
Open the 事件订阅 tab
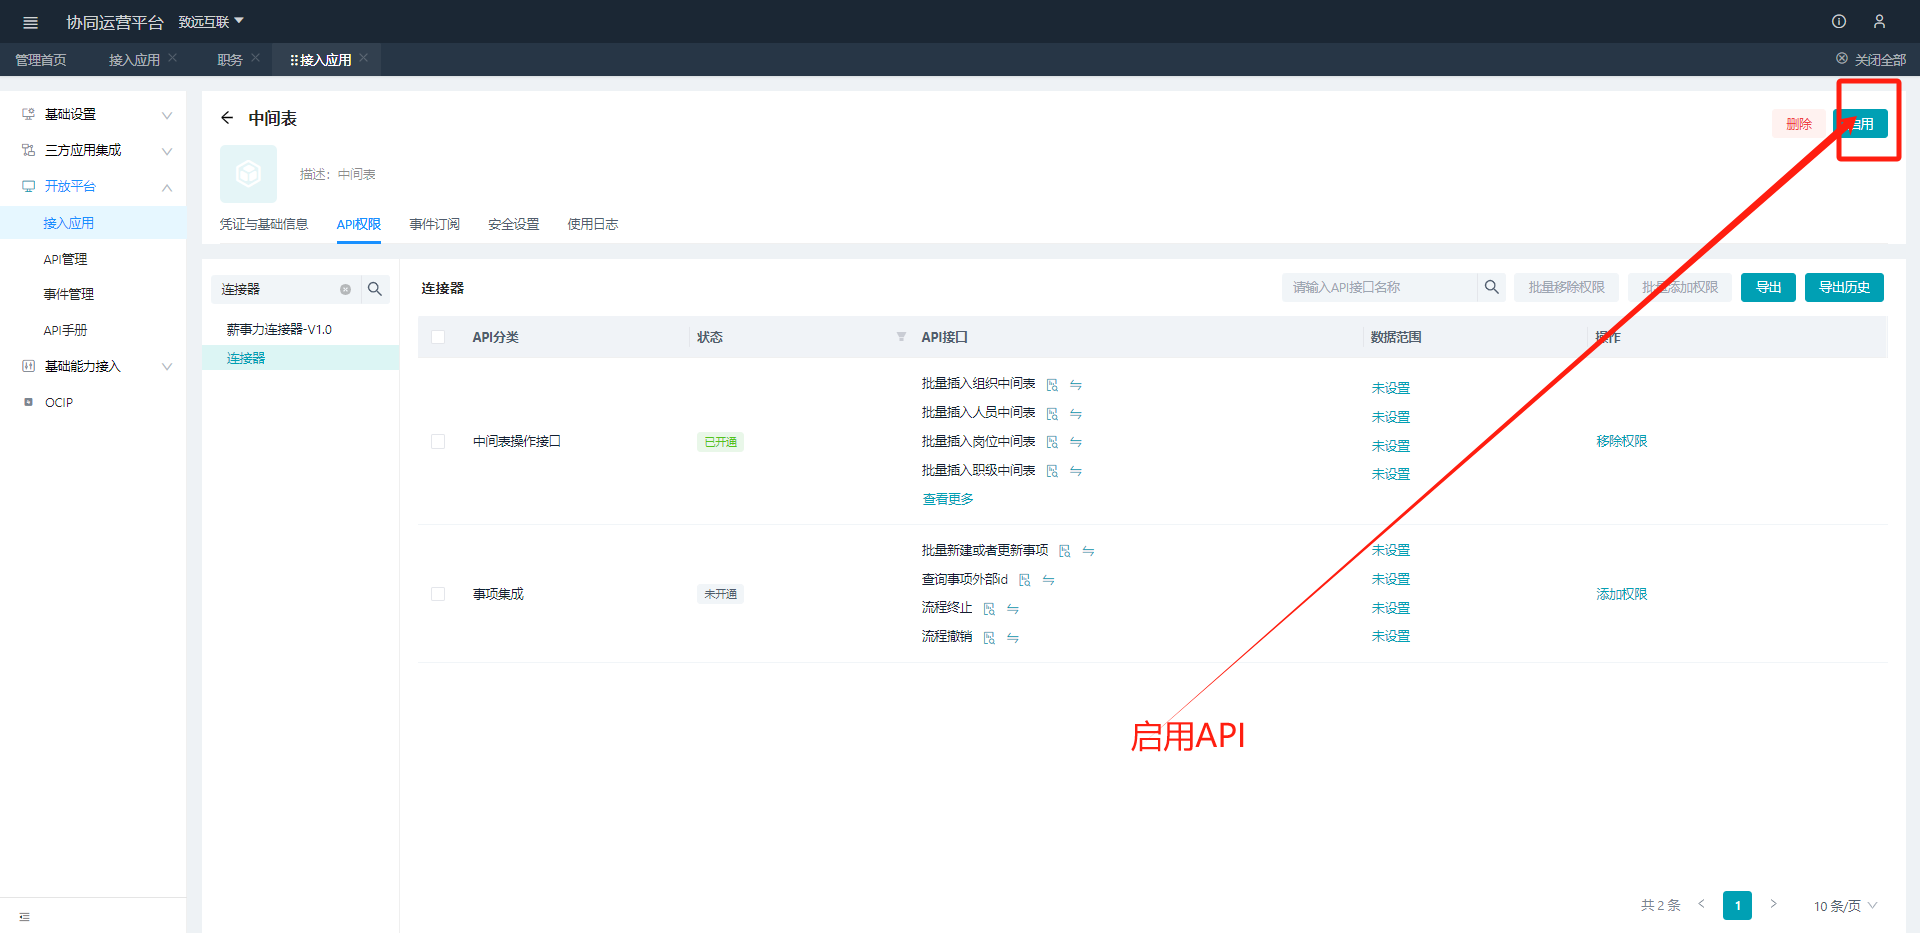(435, 225)
